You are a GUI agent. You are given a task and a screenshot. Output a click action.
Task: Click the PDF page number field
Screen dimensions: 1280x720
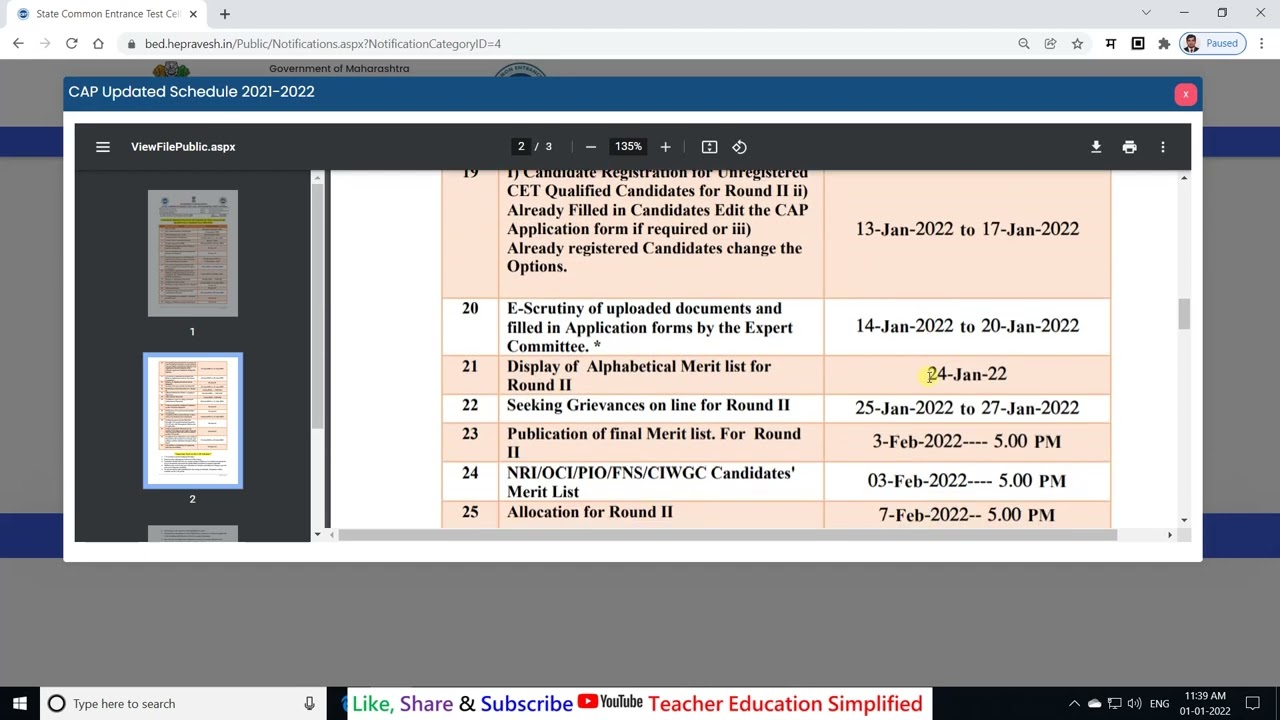[521, 147]
